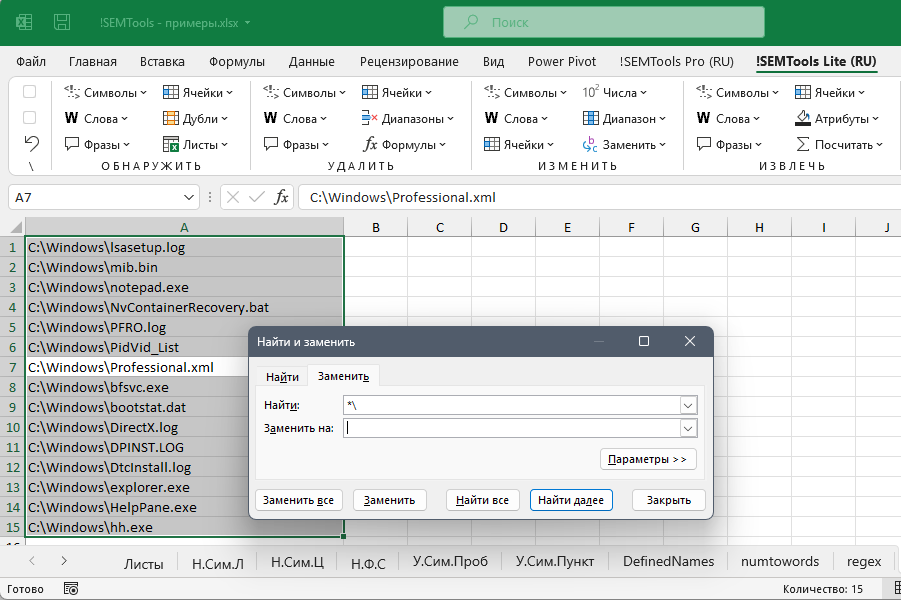
Task: Click the Найти text field containing *\
Action: (x=512, y=406)
